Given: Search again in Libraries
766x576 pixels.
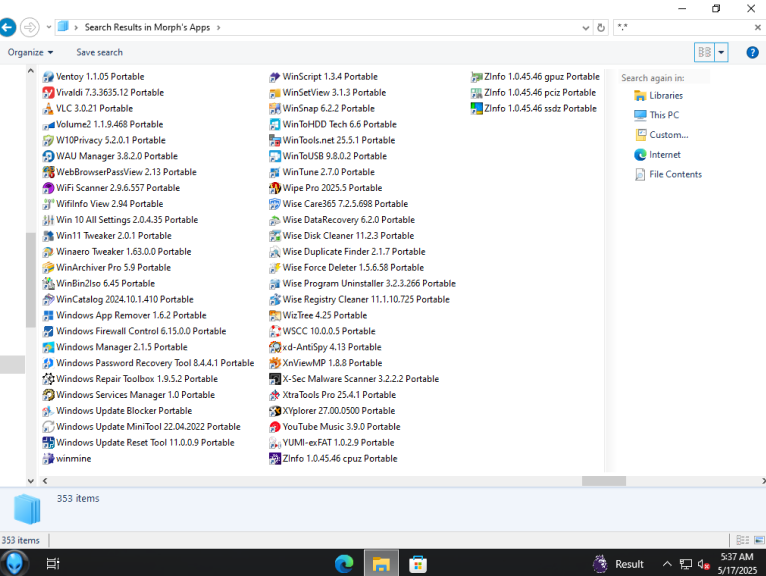Looking at the screenshot, I should pyautogui.click(x=658, y=96).
